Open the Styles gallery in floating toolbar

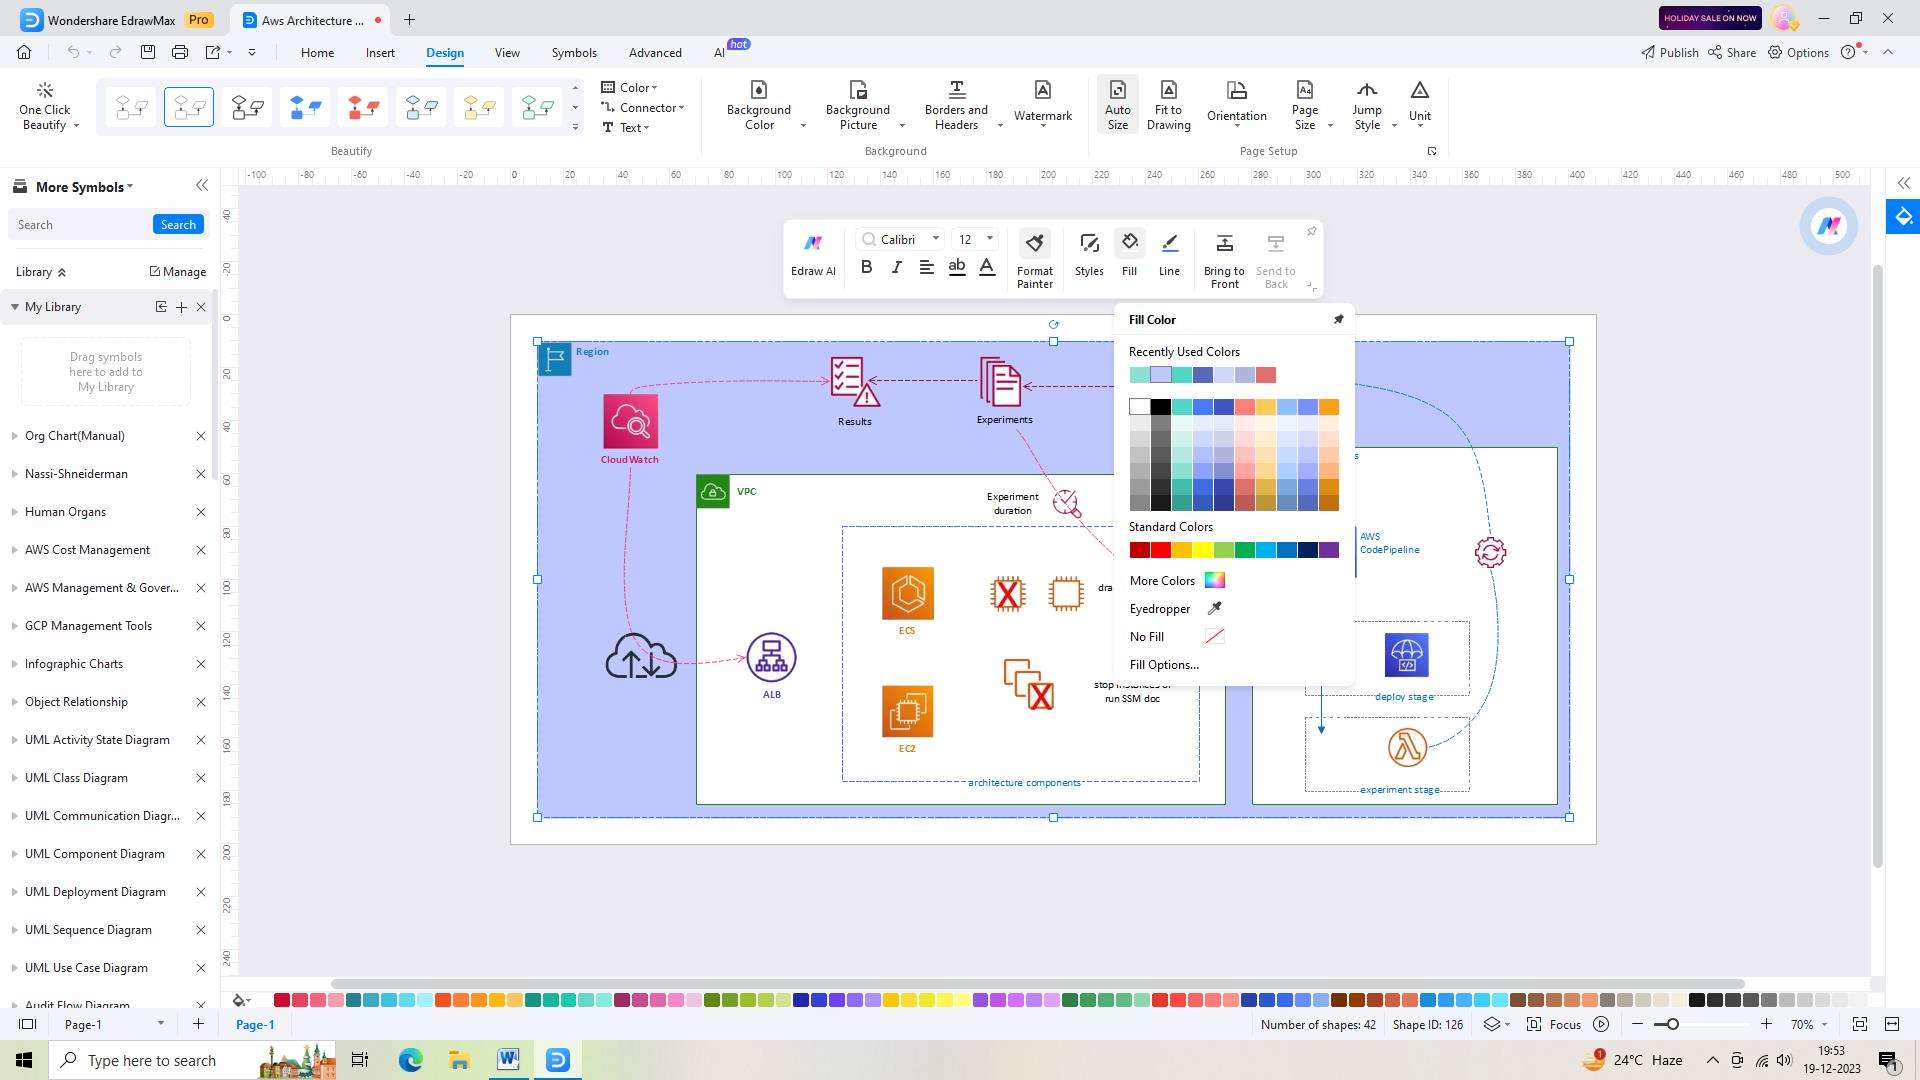1089,255
